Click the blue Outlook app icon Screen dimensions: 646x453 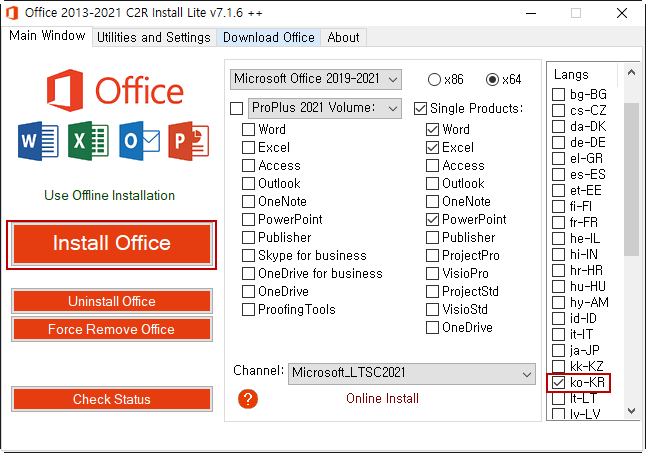(139, 141)
